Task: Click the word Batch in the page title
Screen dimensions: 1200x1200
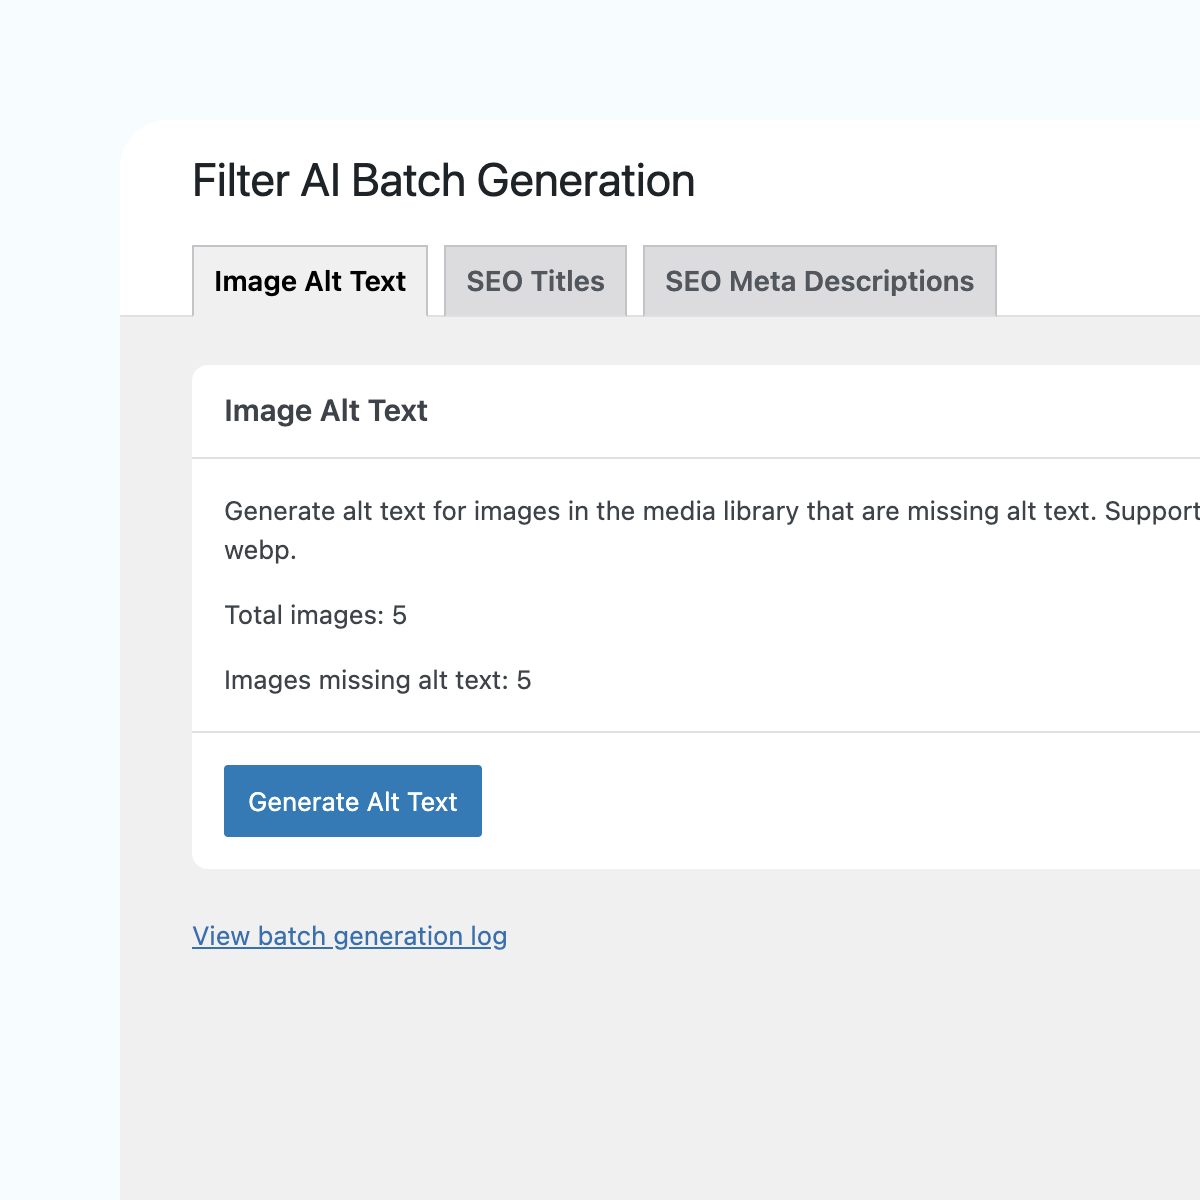Action: 408,181
